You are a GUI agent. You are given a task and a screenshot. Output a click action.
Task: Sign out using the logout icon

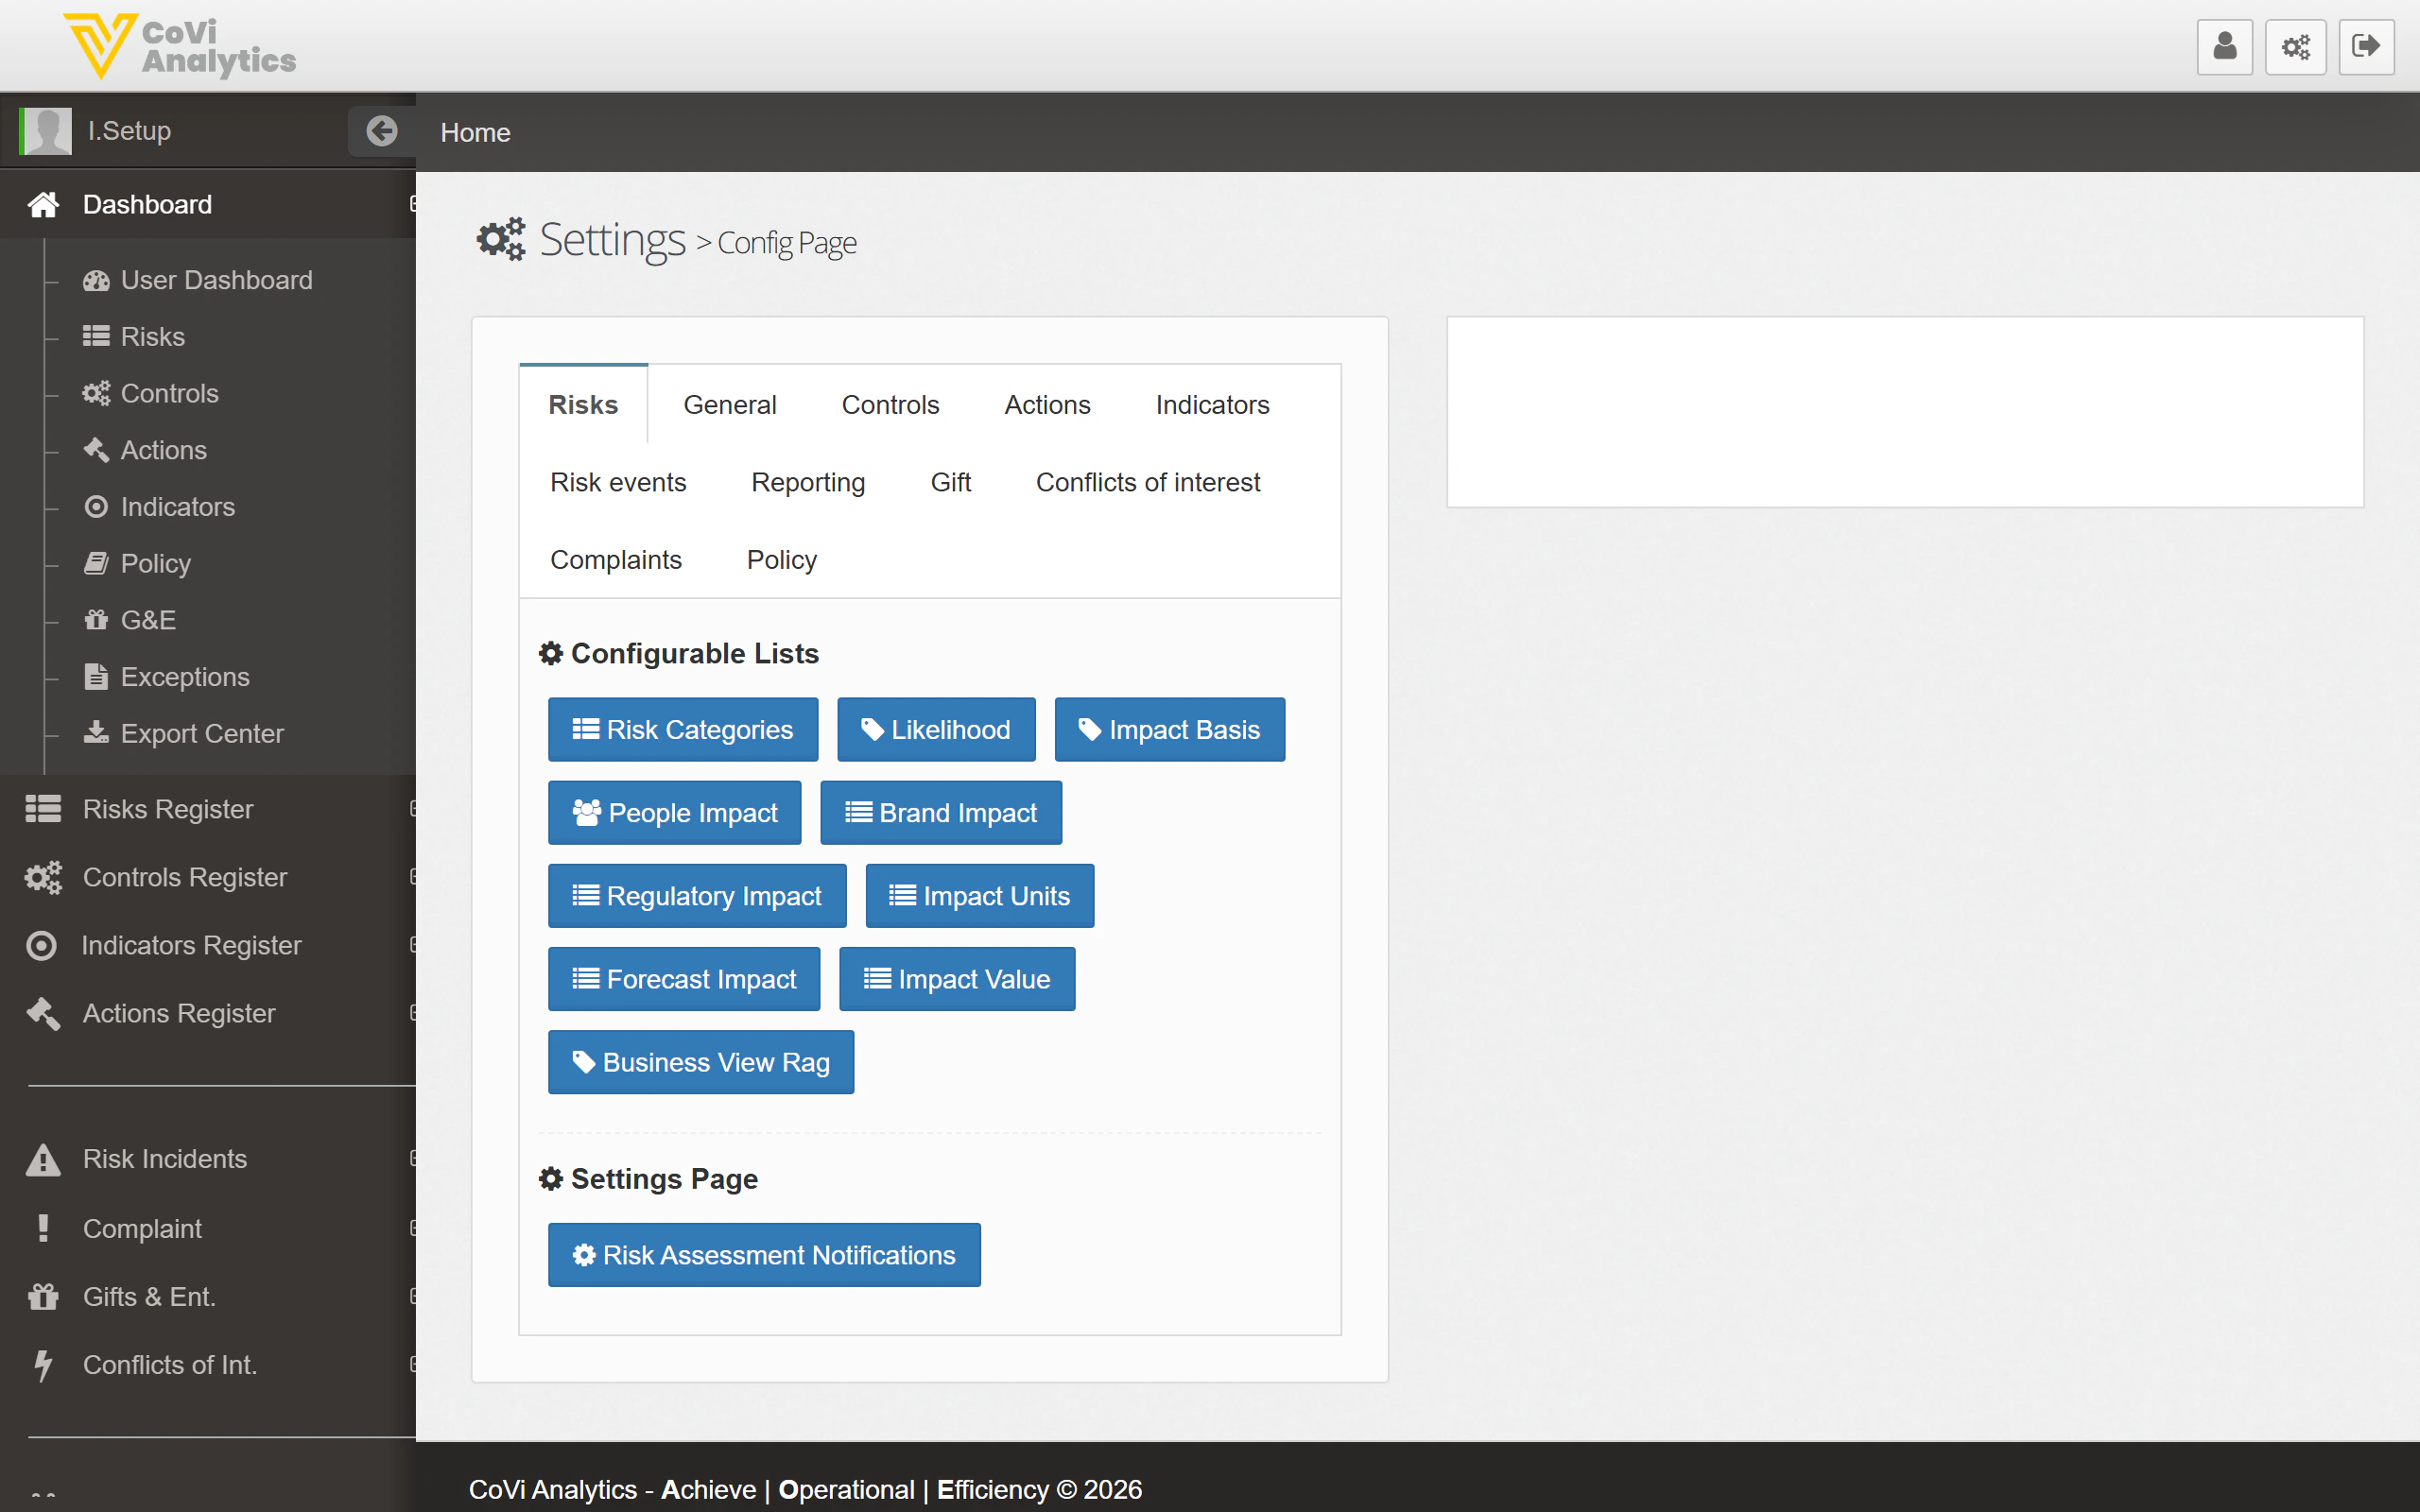2367,46
